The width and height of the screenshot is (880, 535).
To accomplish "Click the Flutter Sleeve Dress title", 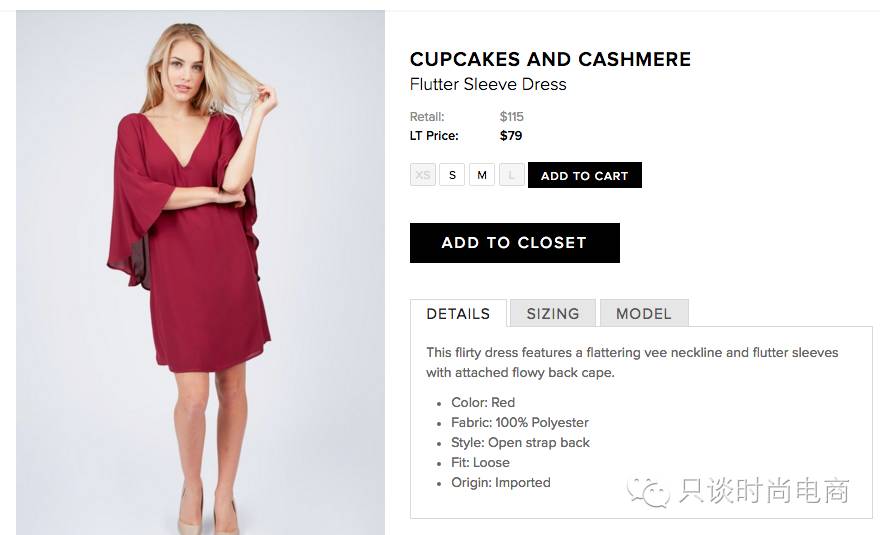I will tap(488, 84).
